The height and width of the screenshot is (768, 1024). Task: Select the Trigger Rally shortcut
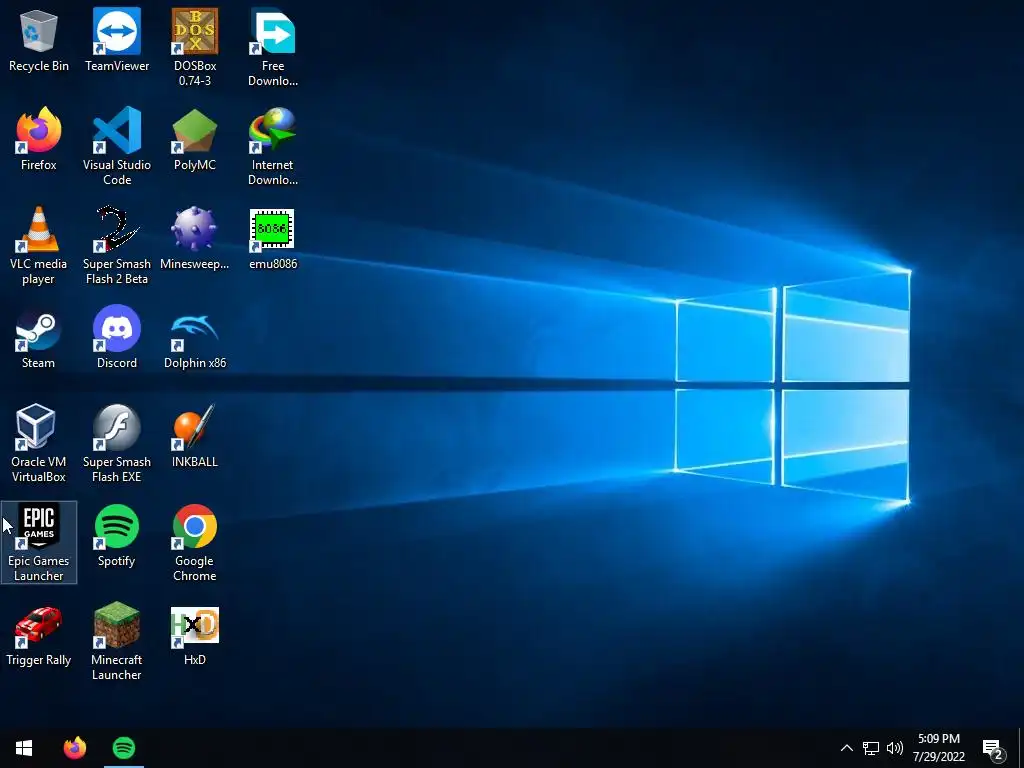point(39,635)
